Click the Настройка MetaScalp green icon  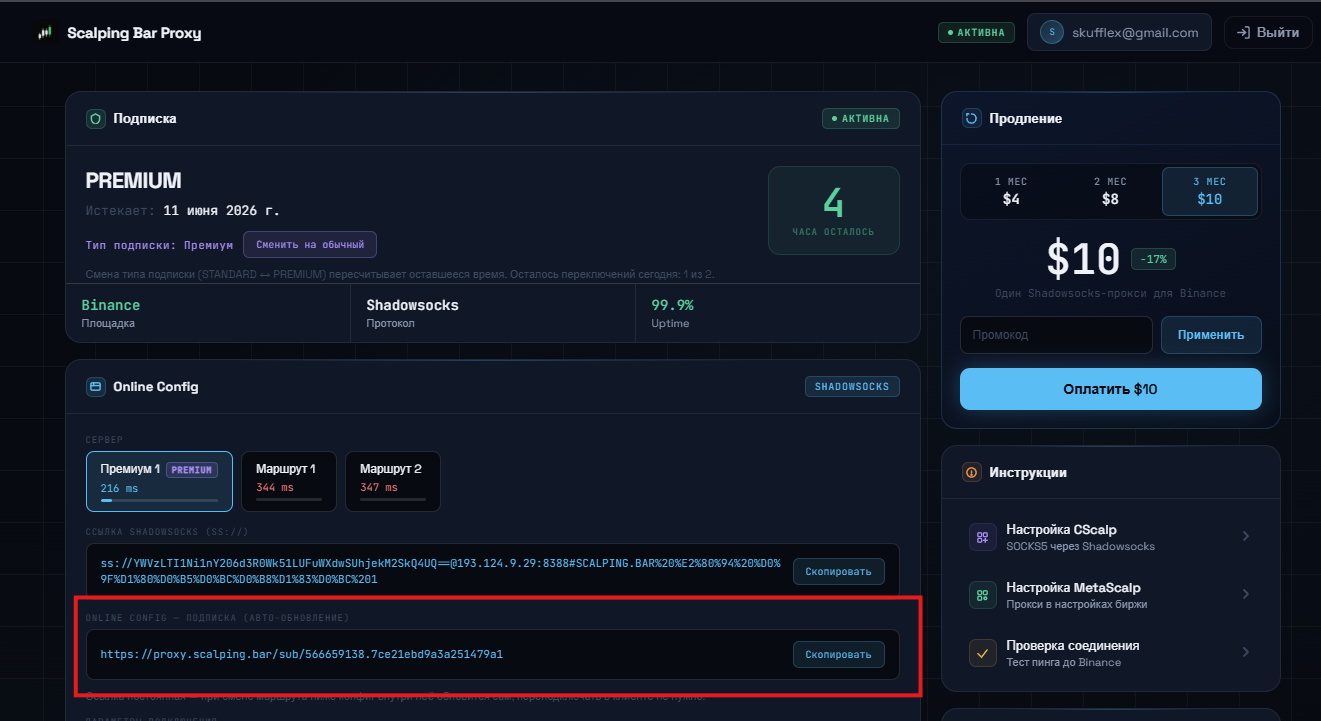pyautogui.click(x=983, y=595)
